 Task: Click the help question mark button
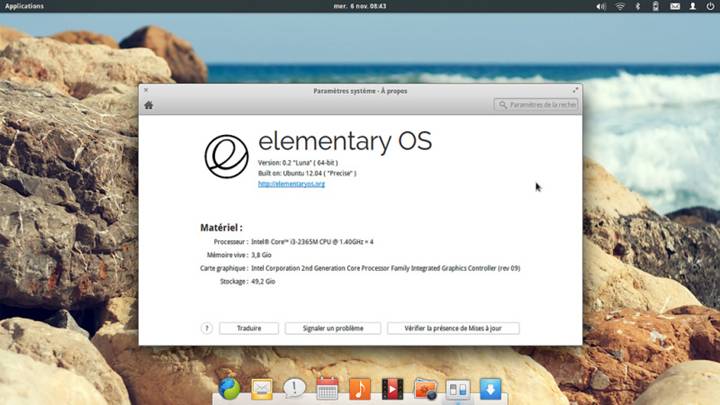(207, 328)
